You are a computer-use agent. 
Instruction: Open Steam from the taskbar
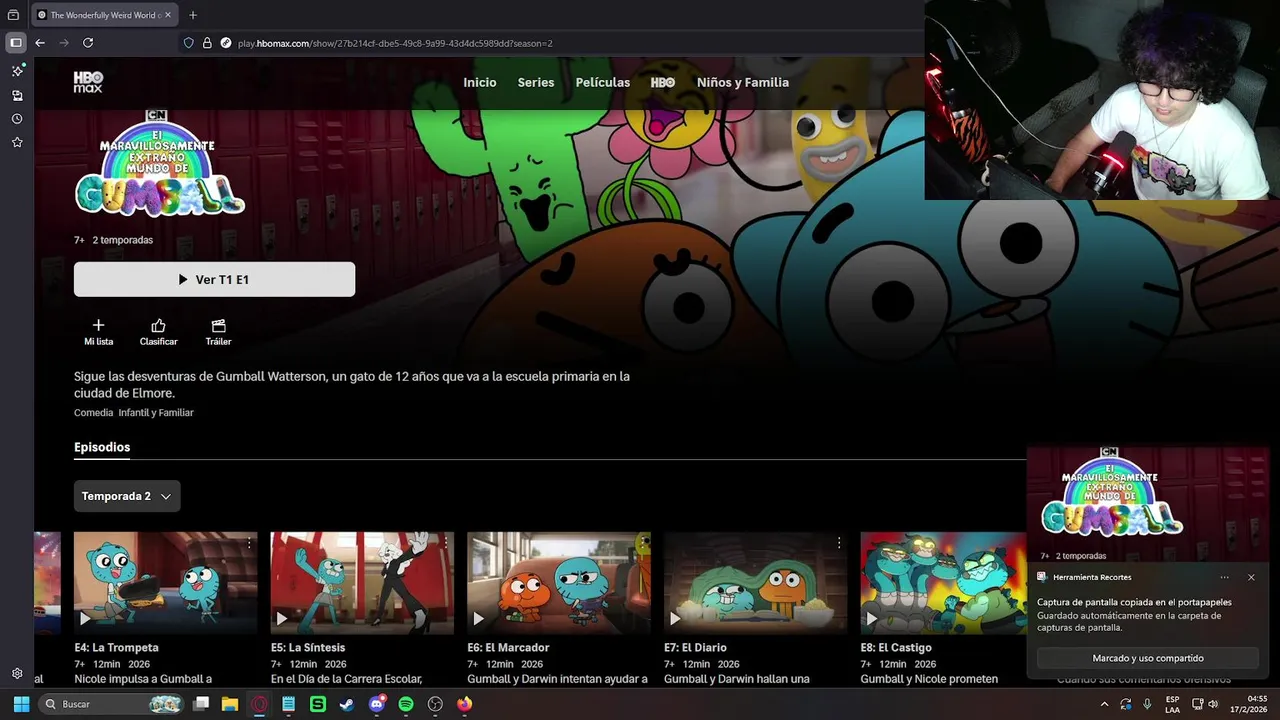point(347,704)
